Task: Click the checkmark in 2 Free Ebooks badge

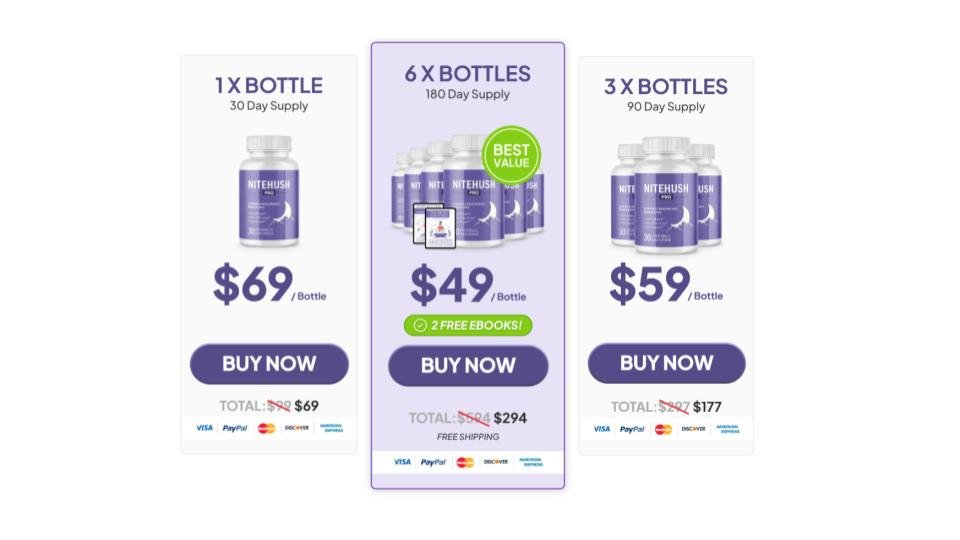Action: click(x=420, y=325)
